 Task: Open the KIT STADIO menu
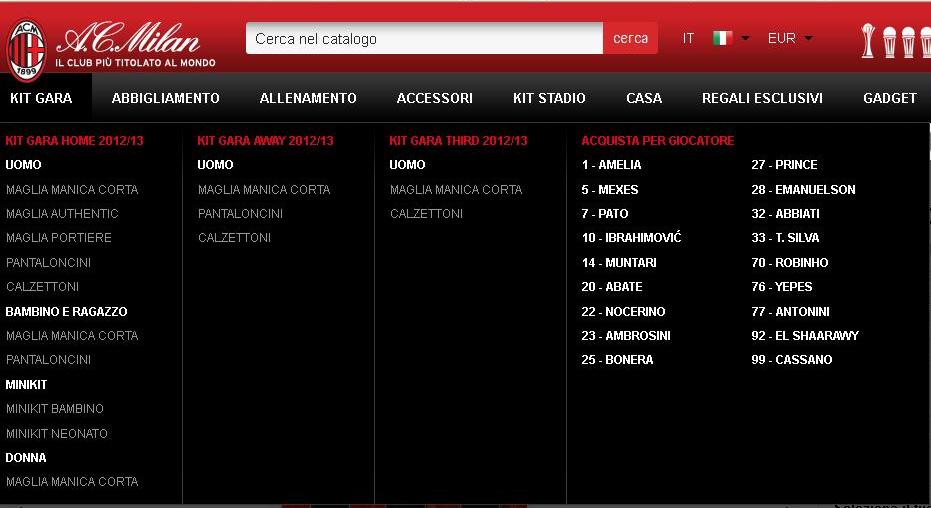pyautogui.click(x=549, y=98)
